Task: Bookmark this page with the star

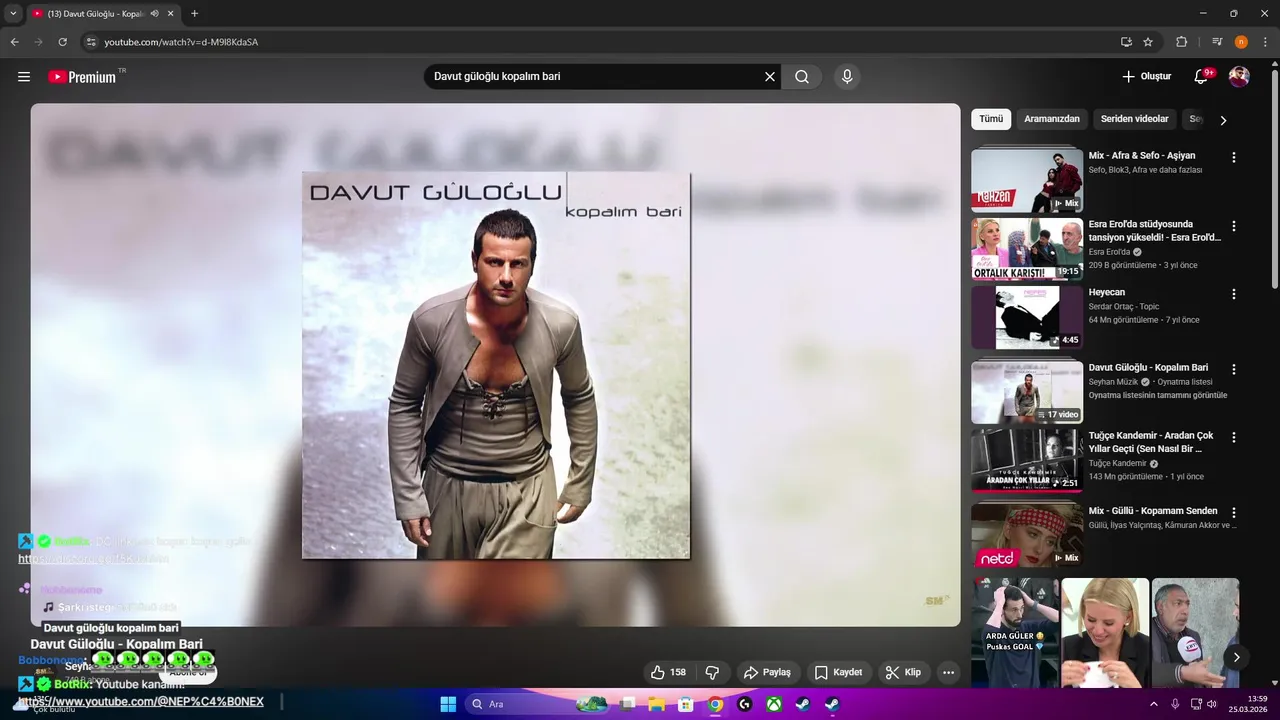Action: point(1148,42)
